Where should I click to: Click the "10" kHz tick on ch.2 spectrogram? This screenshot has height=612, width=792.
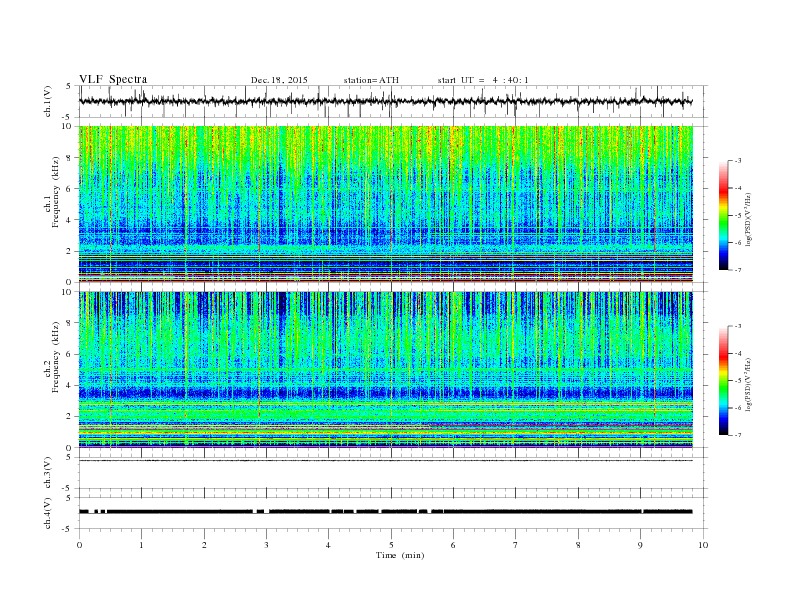click(67, 292)
